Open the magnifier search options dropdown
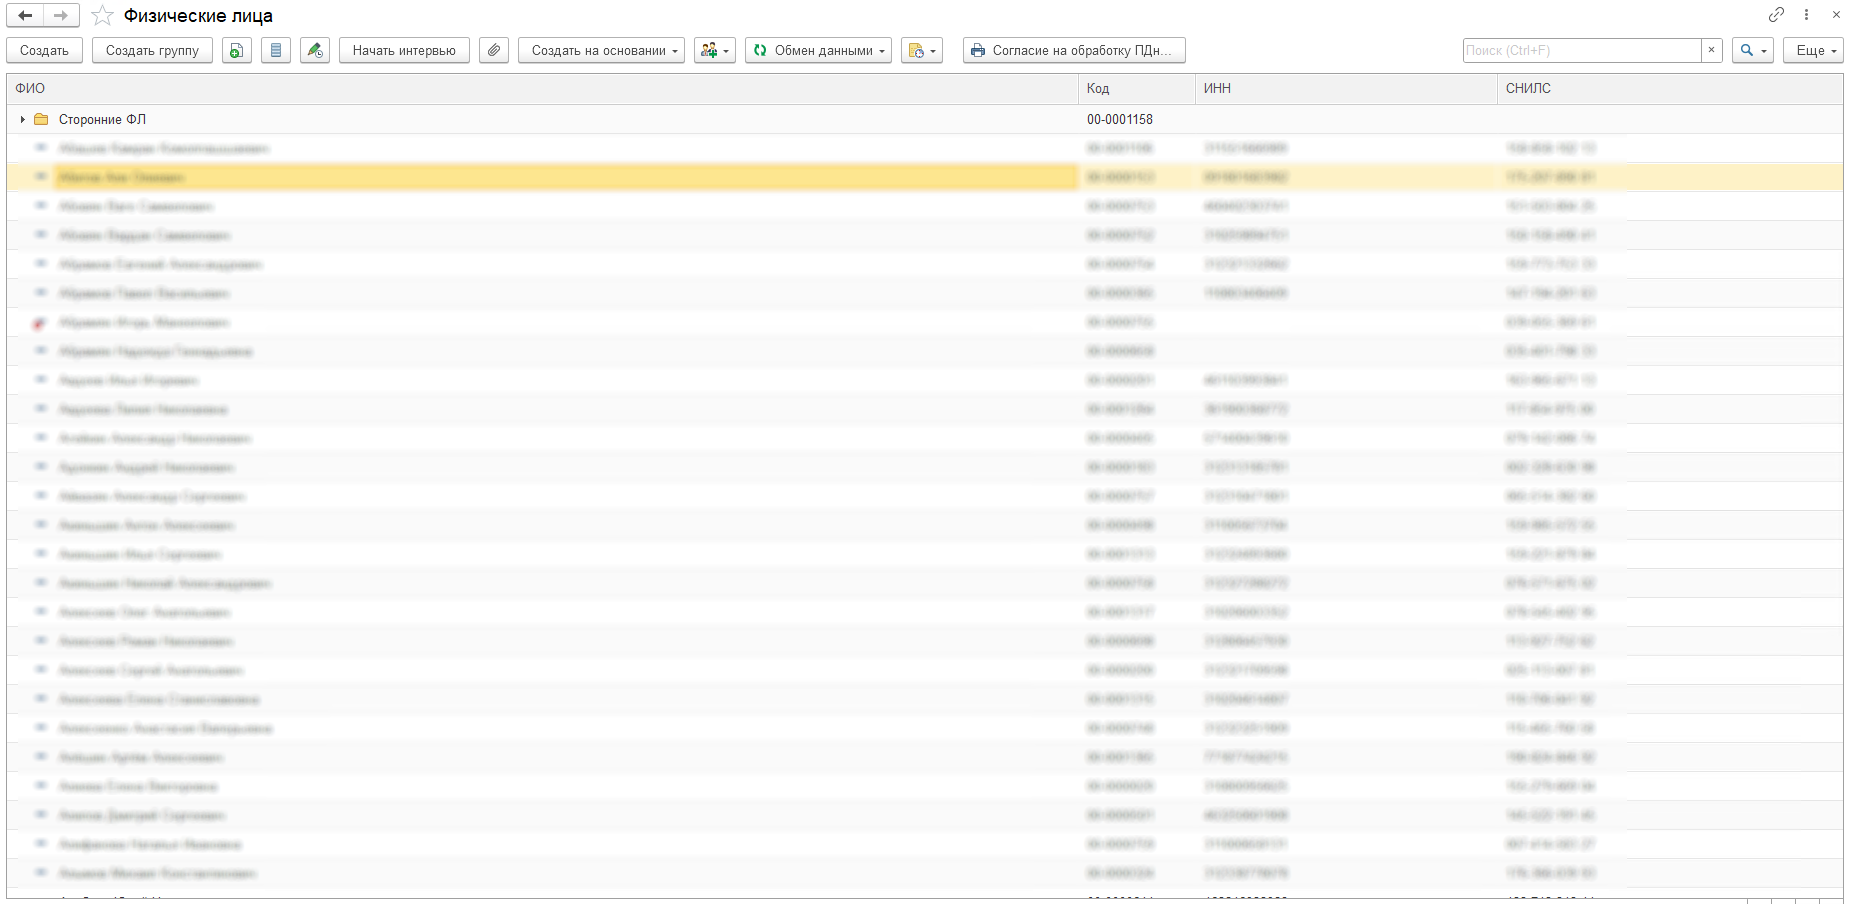 (x=1753, y=50)
